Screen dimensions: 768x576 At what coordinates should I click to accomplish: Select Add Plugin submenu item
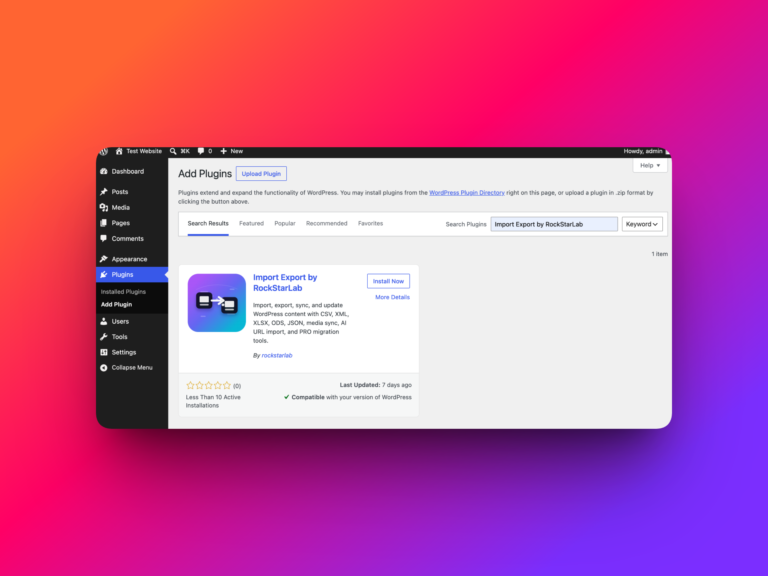click(116, 305)
